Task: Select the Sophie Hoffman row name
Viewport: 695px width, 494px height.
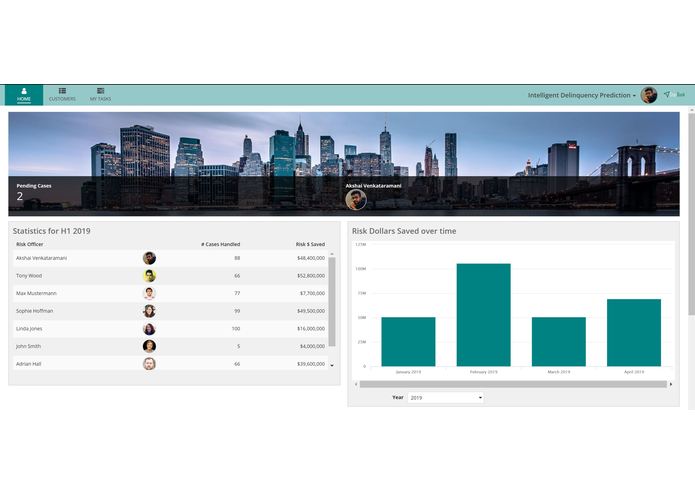Action: point(35,311)
